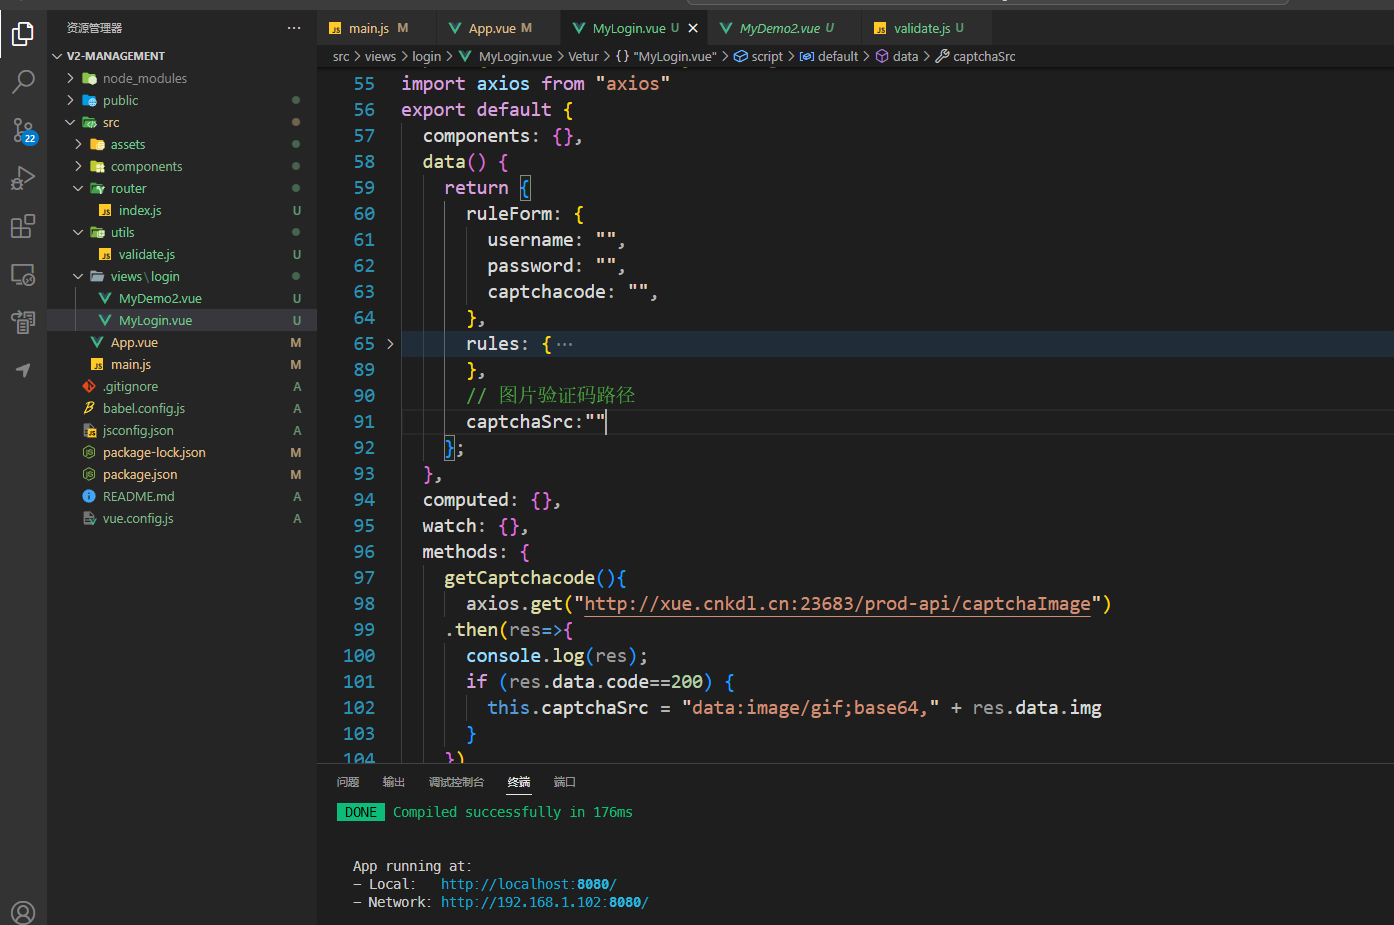Open the Accounts icon in activity bar
The image size is (1394, 925).
pyautogui.click(x=23, y=912)
